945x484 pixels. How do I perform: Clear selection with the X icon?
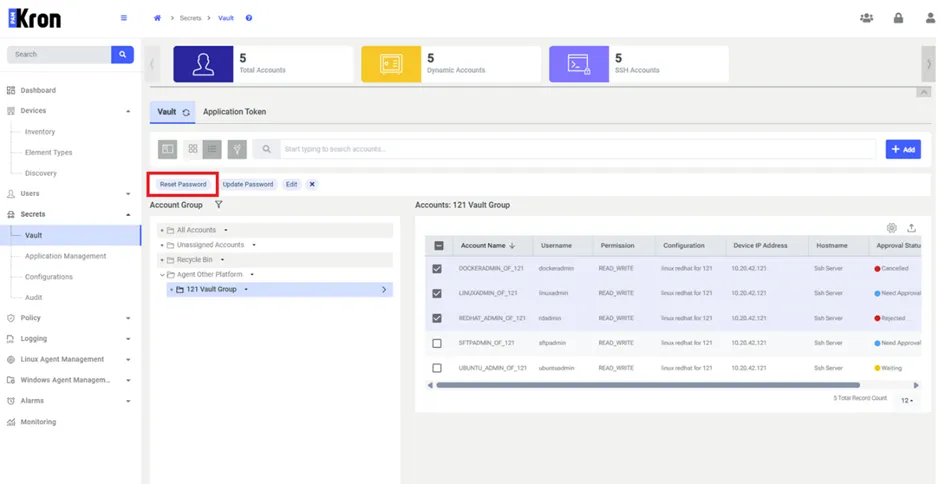pos(312,184)
